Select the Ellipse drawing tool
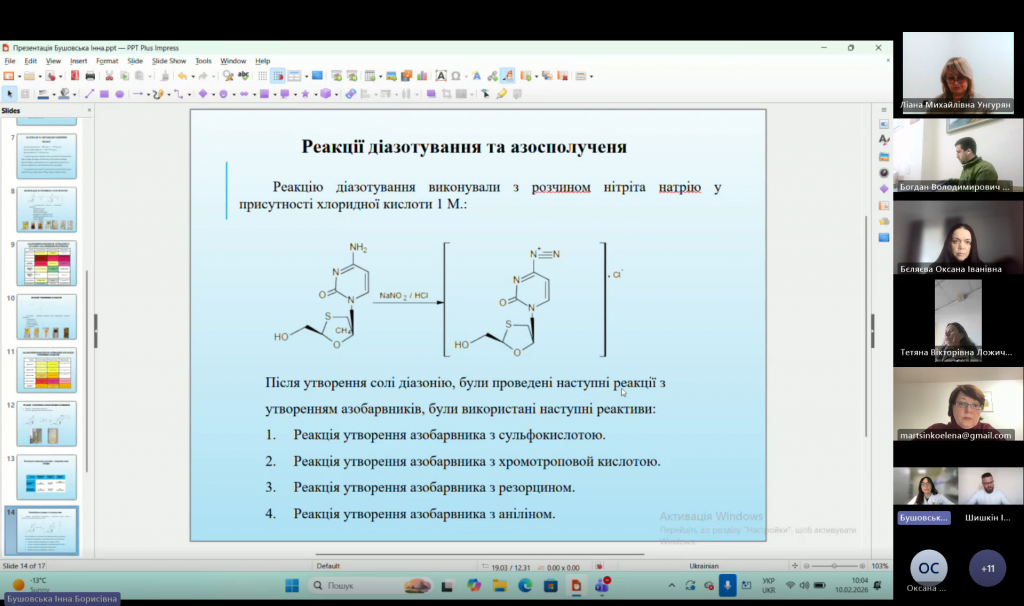 (x=119, y=94)
